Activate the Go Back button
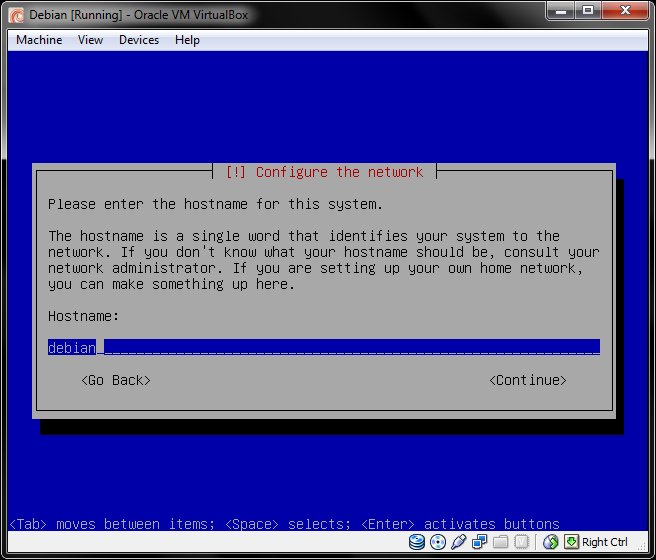Viewport: 656px width, 560px height. [x=116, y=380]
